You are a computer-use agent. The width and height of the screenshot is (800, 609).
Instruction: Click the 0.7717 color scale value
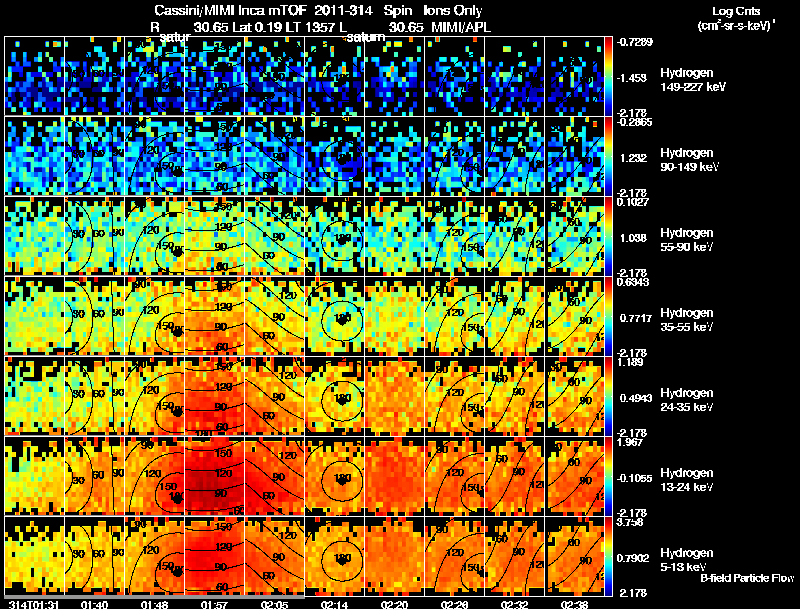[636, 318]
